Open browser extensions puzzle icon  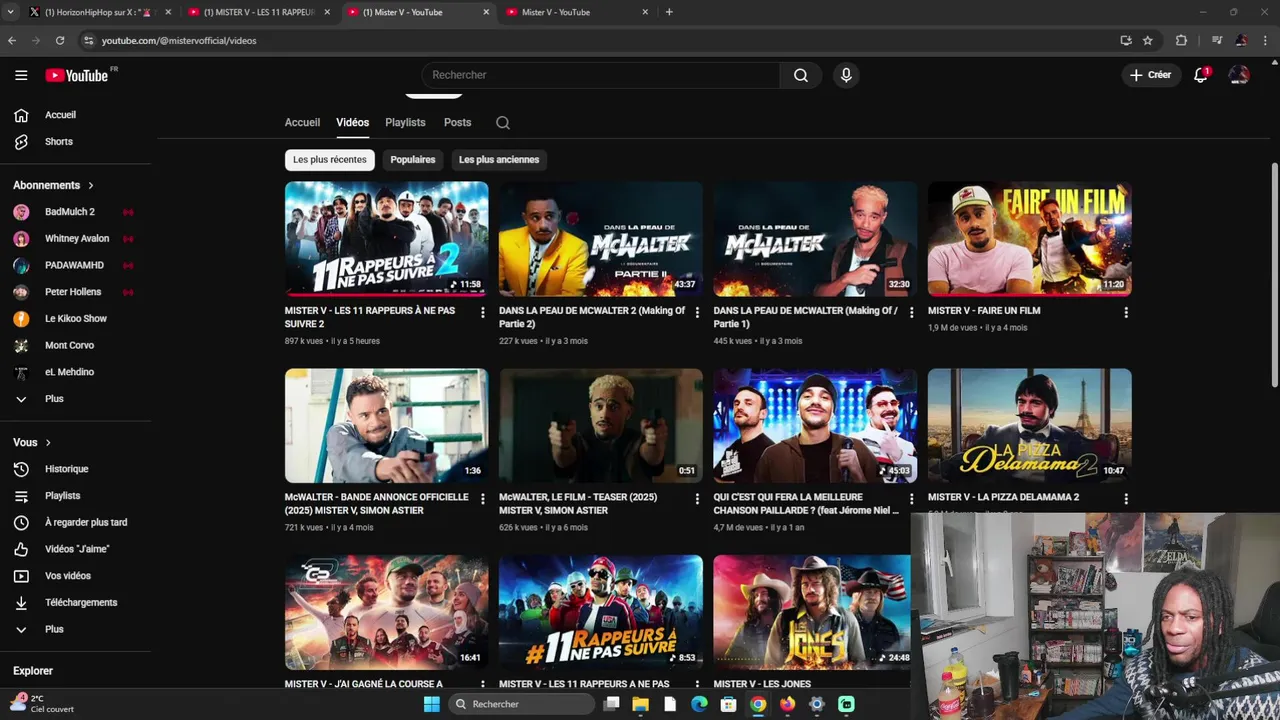[1181, 40]
